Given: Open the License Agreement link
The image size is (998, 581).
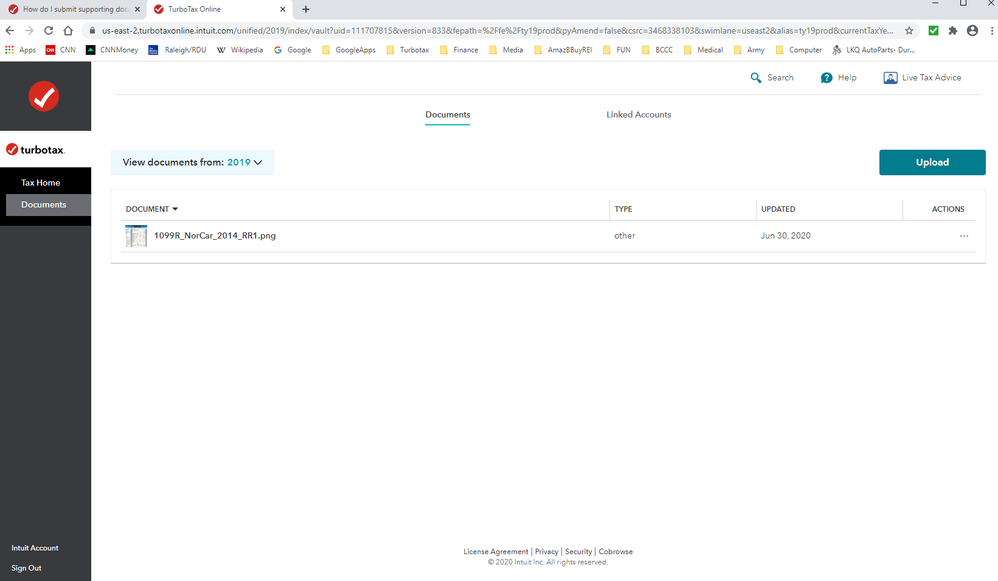Looking at the screenshot, I should (x=496, y=552).
